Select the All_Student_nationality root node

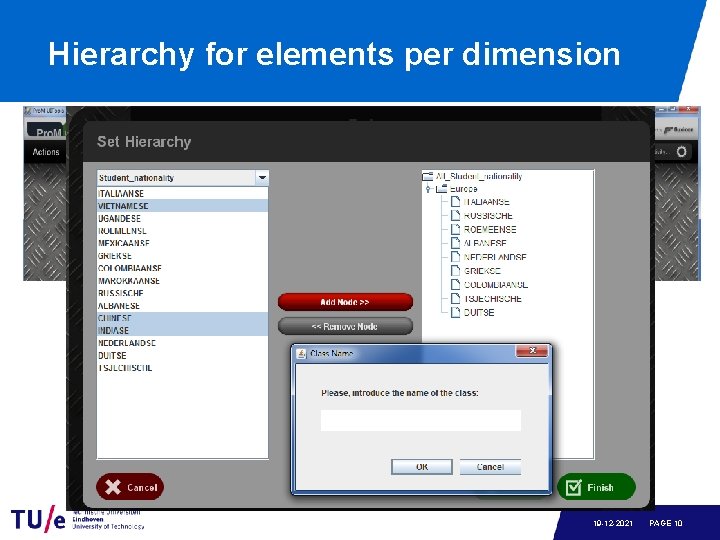[479, 176]
